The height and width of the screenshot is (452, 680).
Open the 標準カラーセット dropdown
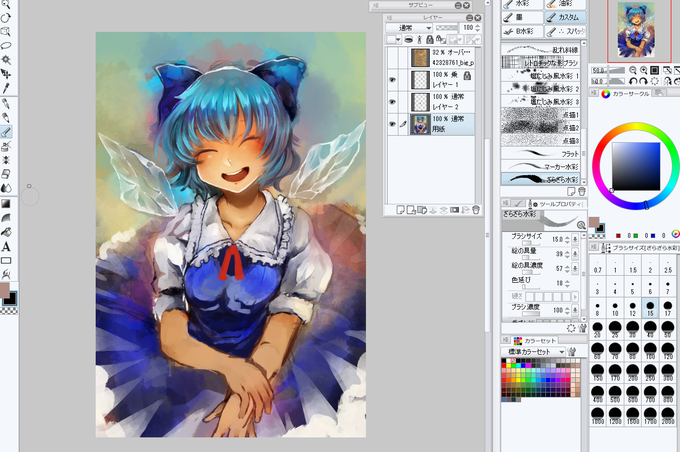click(534, 351)
